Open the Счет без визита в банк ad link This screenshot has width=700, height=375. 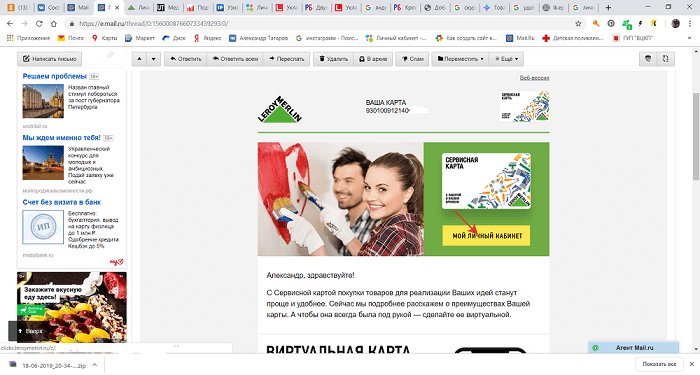62,202
